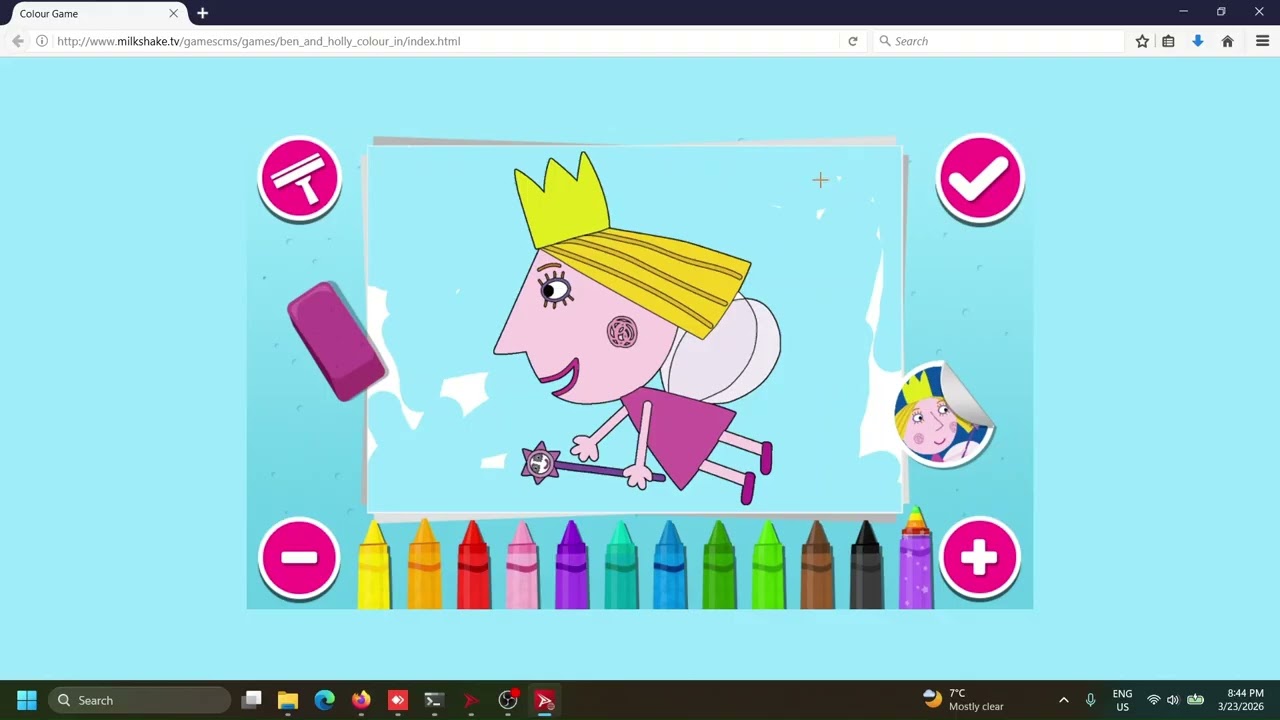
Task: Open ENG US language switcher
Action: point(1122,700)
